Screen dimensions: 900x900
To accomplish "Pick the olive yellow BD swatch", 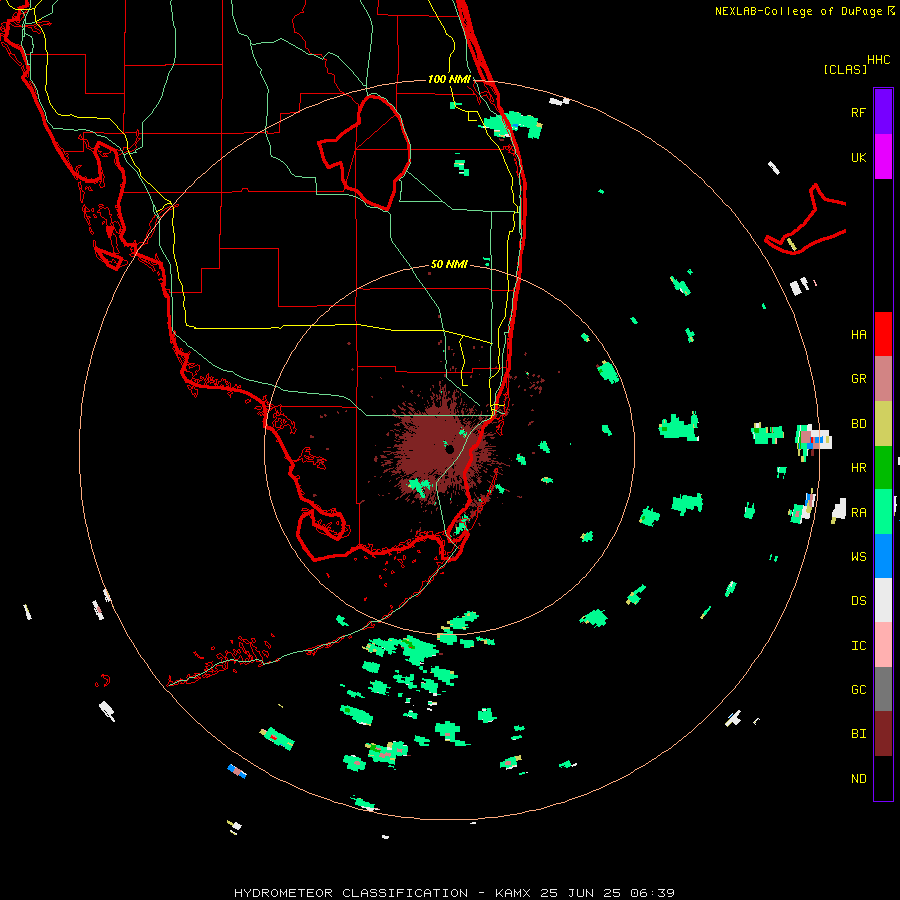I will tap(883, 423).
